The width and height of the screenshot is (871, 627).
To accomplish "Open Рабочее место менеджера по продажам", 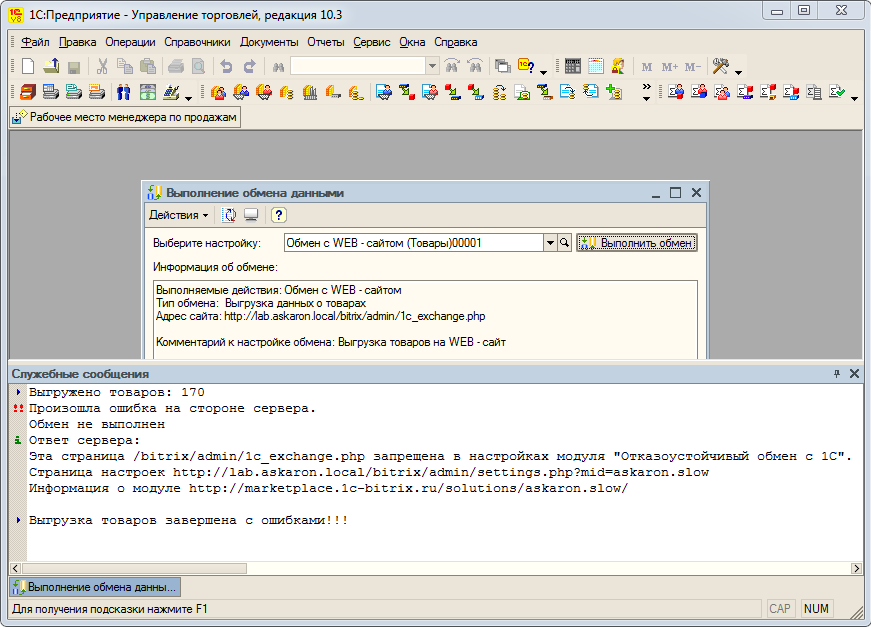I will (125, 117).
